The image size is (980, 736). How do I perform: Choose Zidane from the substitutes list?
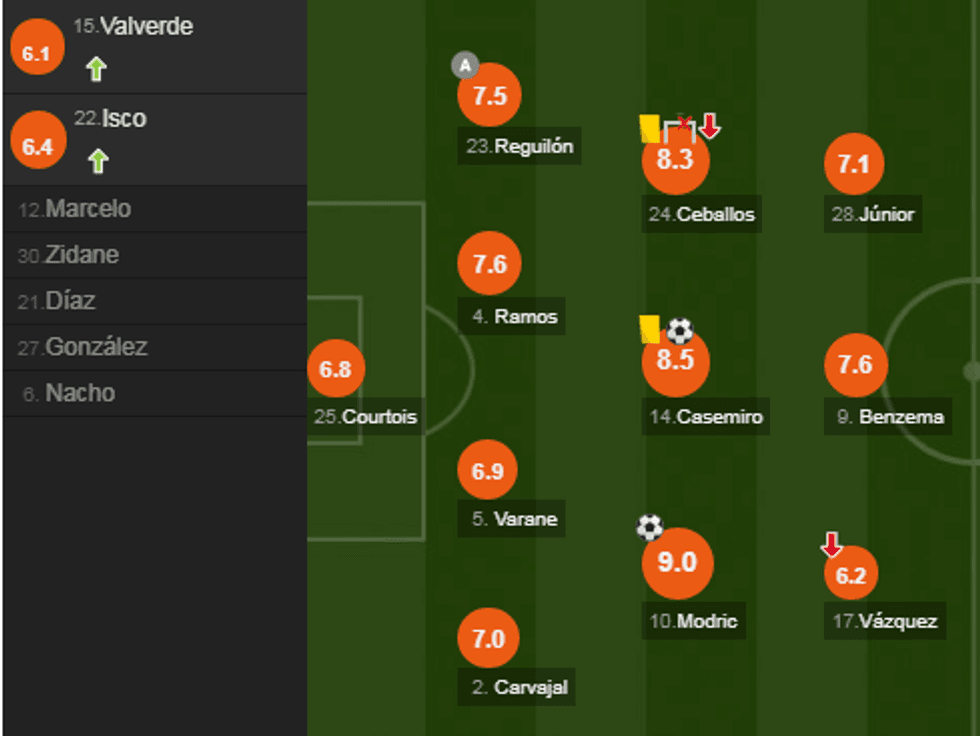pos(81,255)
